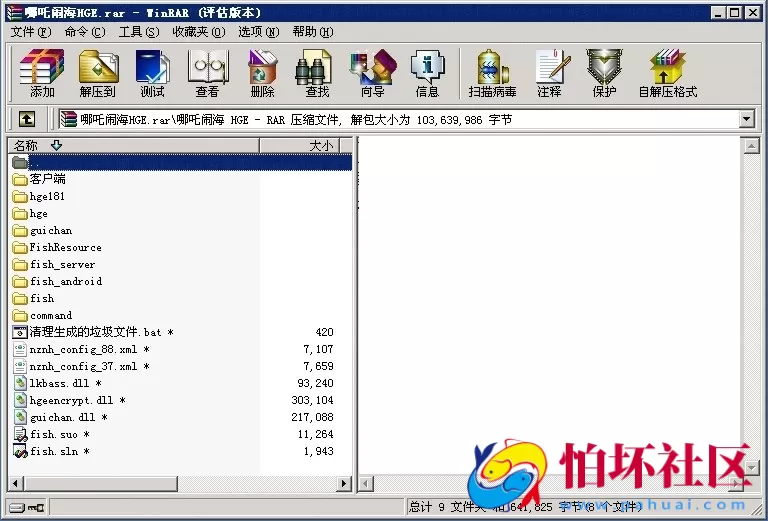Click the 信息 (Info) toolbar icon
Screen dimensions: 768x521
tap(428, 73)
